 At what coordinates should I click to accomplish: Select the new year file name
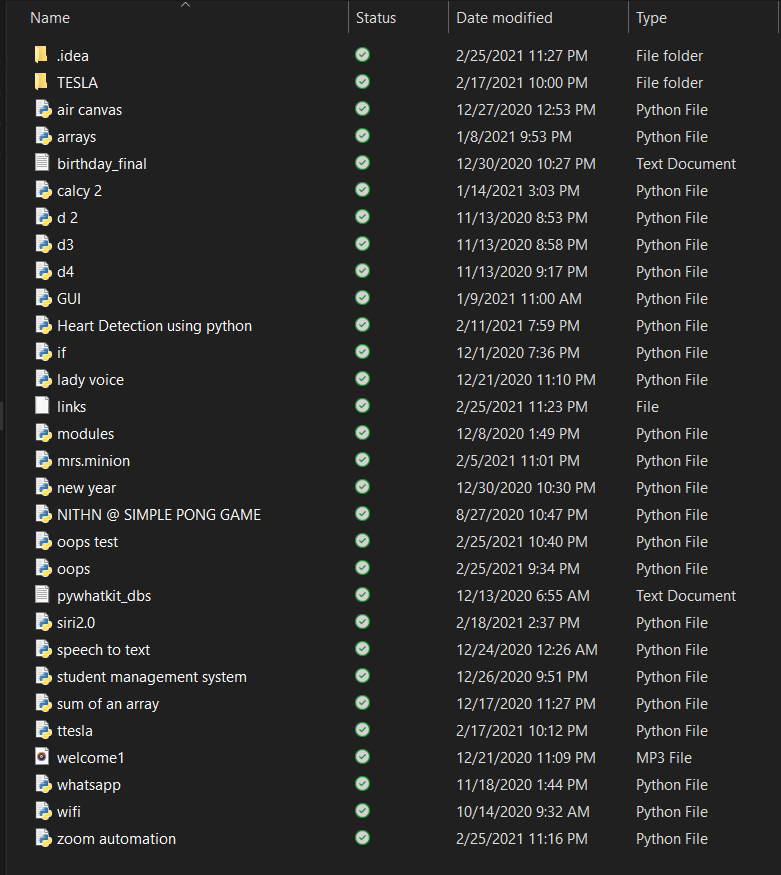pyautogui.click(x=86, y=488)
